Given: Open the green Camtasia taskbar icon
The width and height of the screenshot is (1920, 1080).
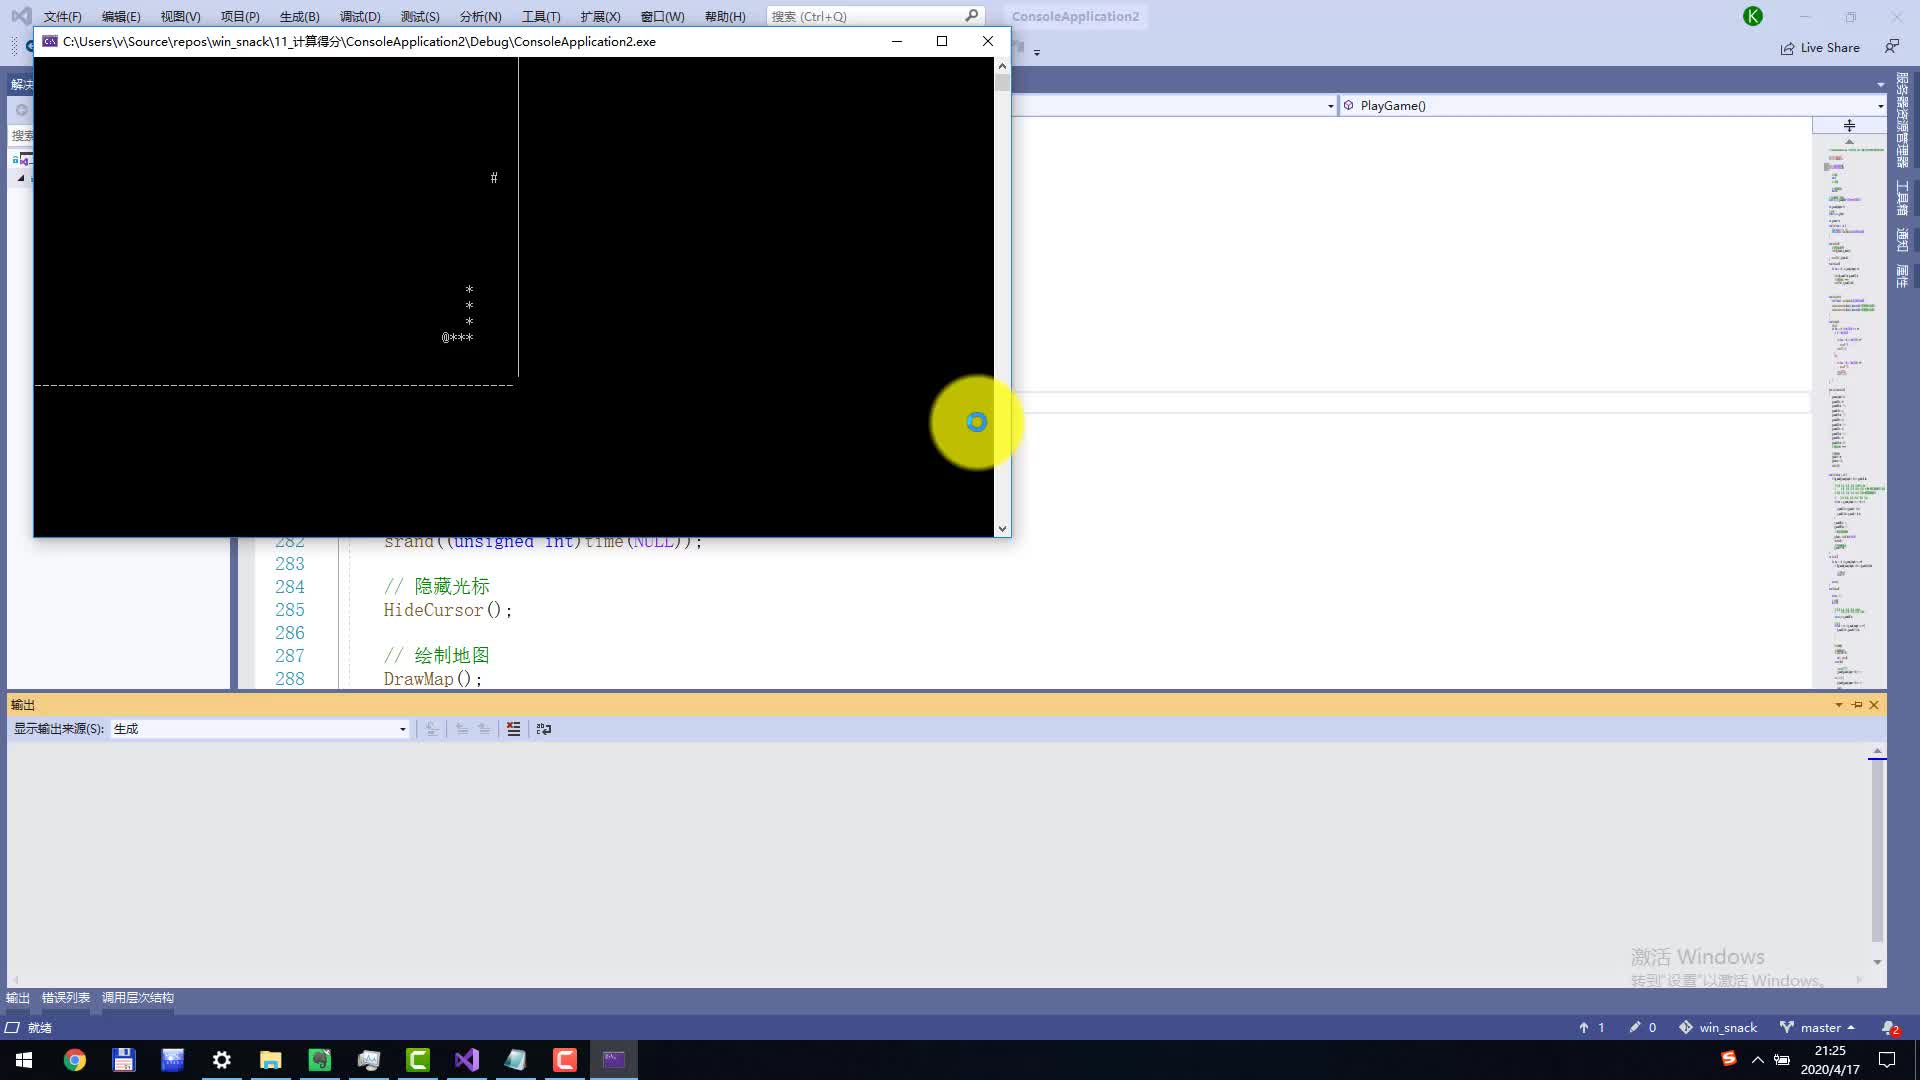Looking at the screenshot, I should pos(417,1060).
